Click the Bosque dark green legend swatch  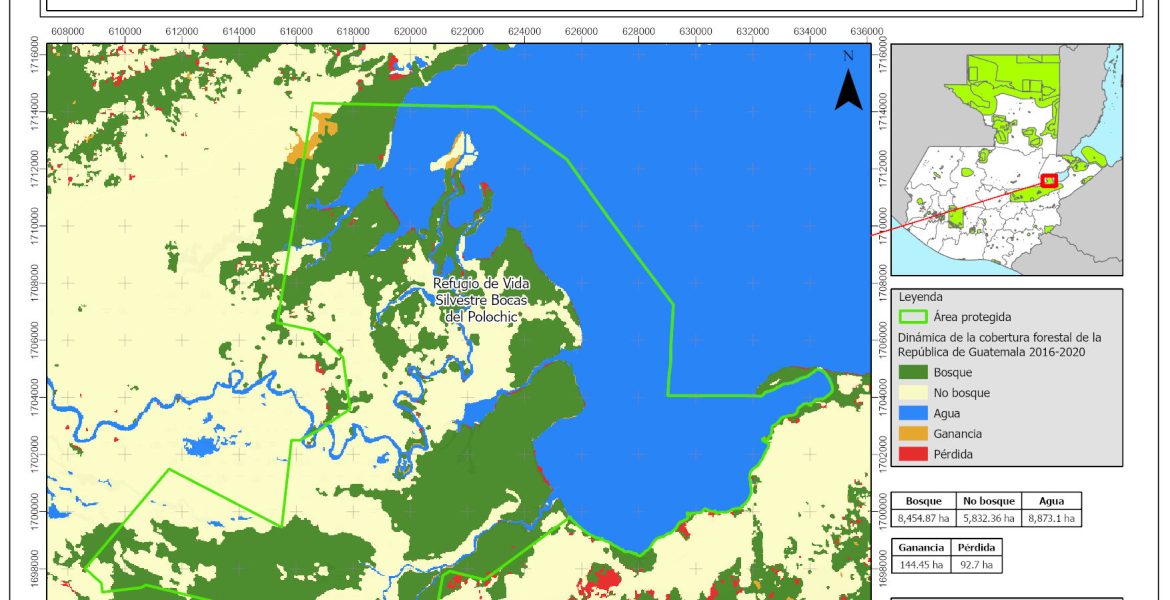pos(913,373)
